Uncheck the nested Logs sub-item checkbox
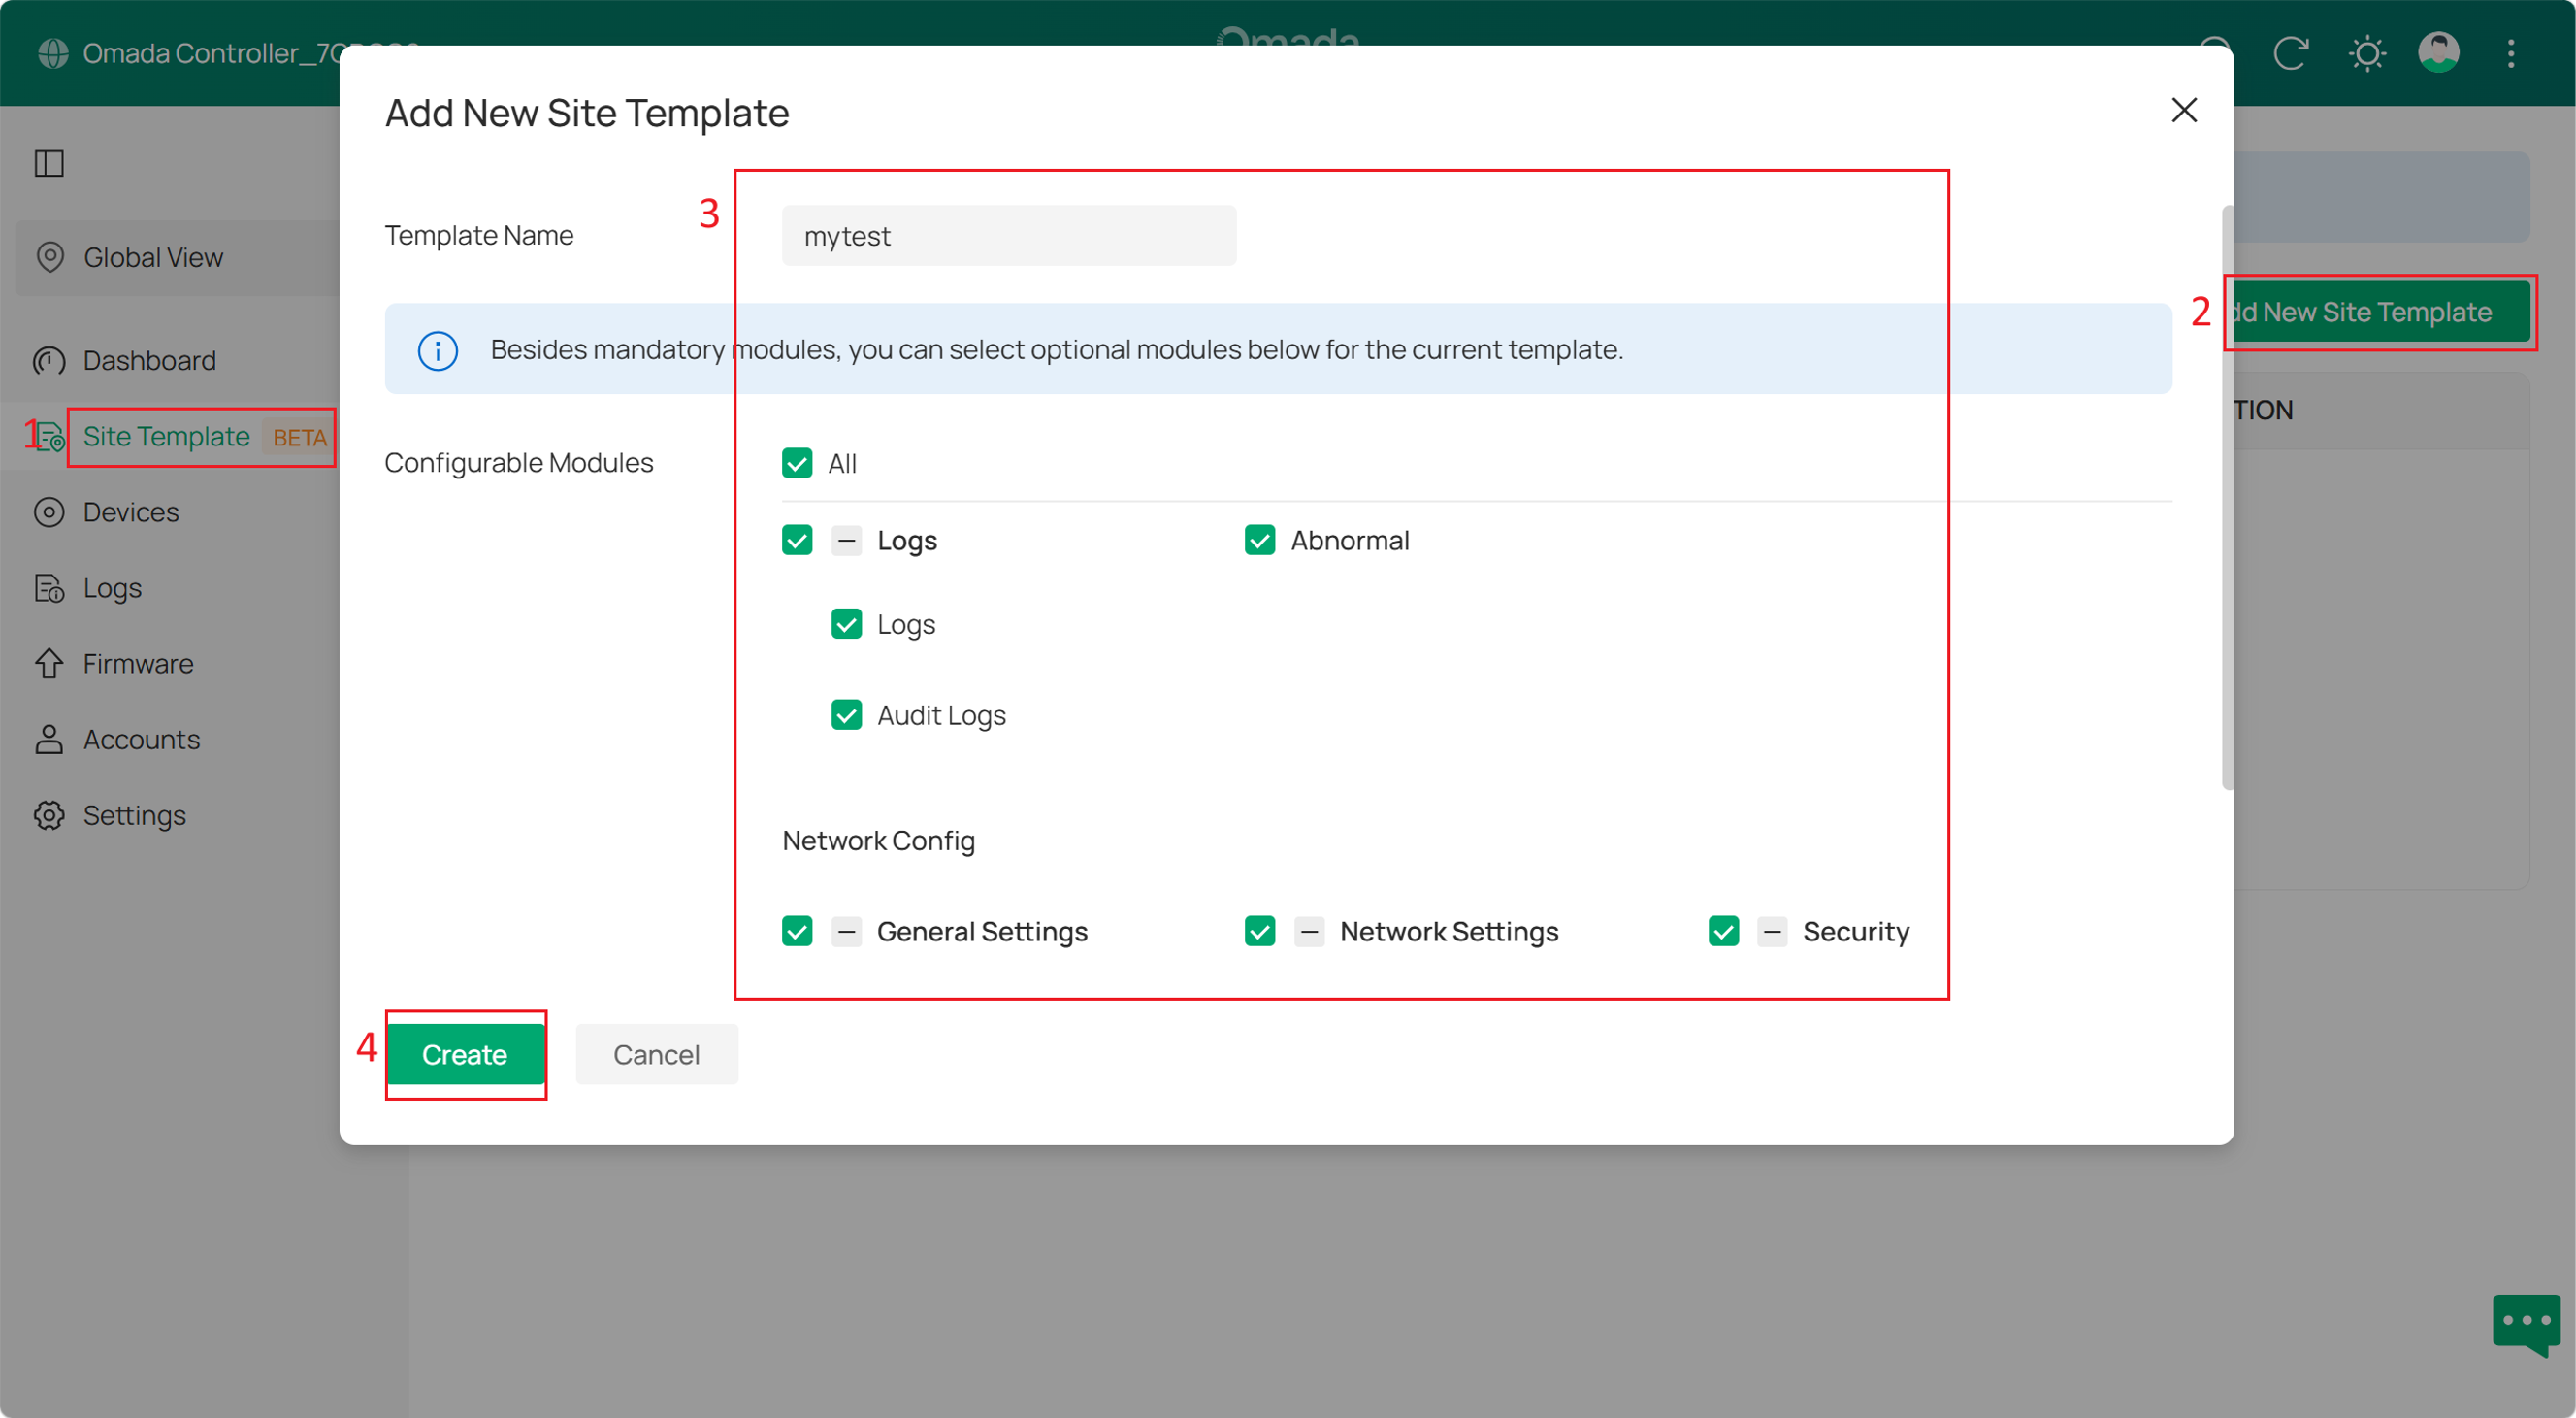The width and height of the screenshot is (2576, 1418). point(847,624)
